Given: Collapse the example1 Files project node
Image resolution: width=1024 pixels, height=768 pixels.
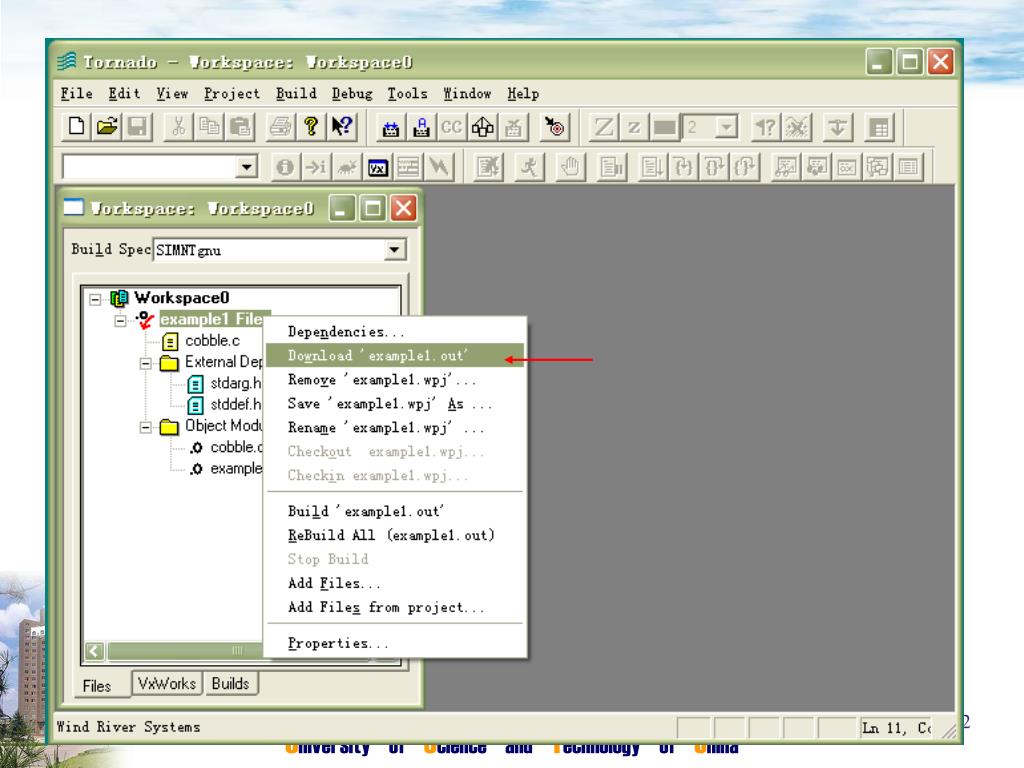Looking at the screenshot, I should [120, 321].
